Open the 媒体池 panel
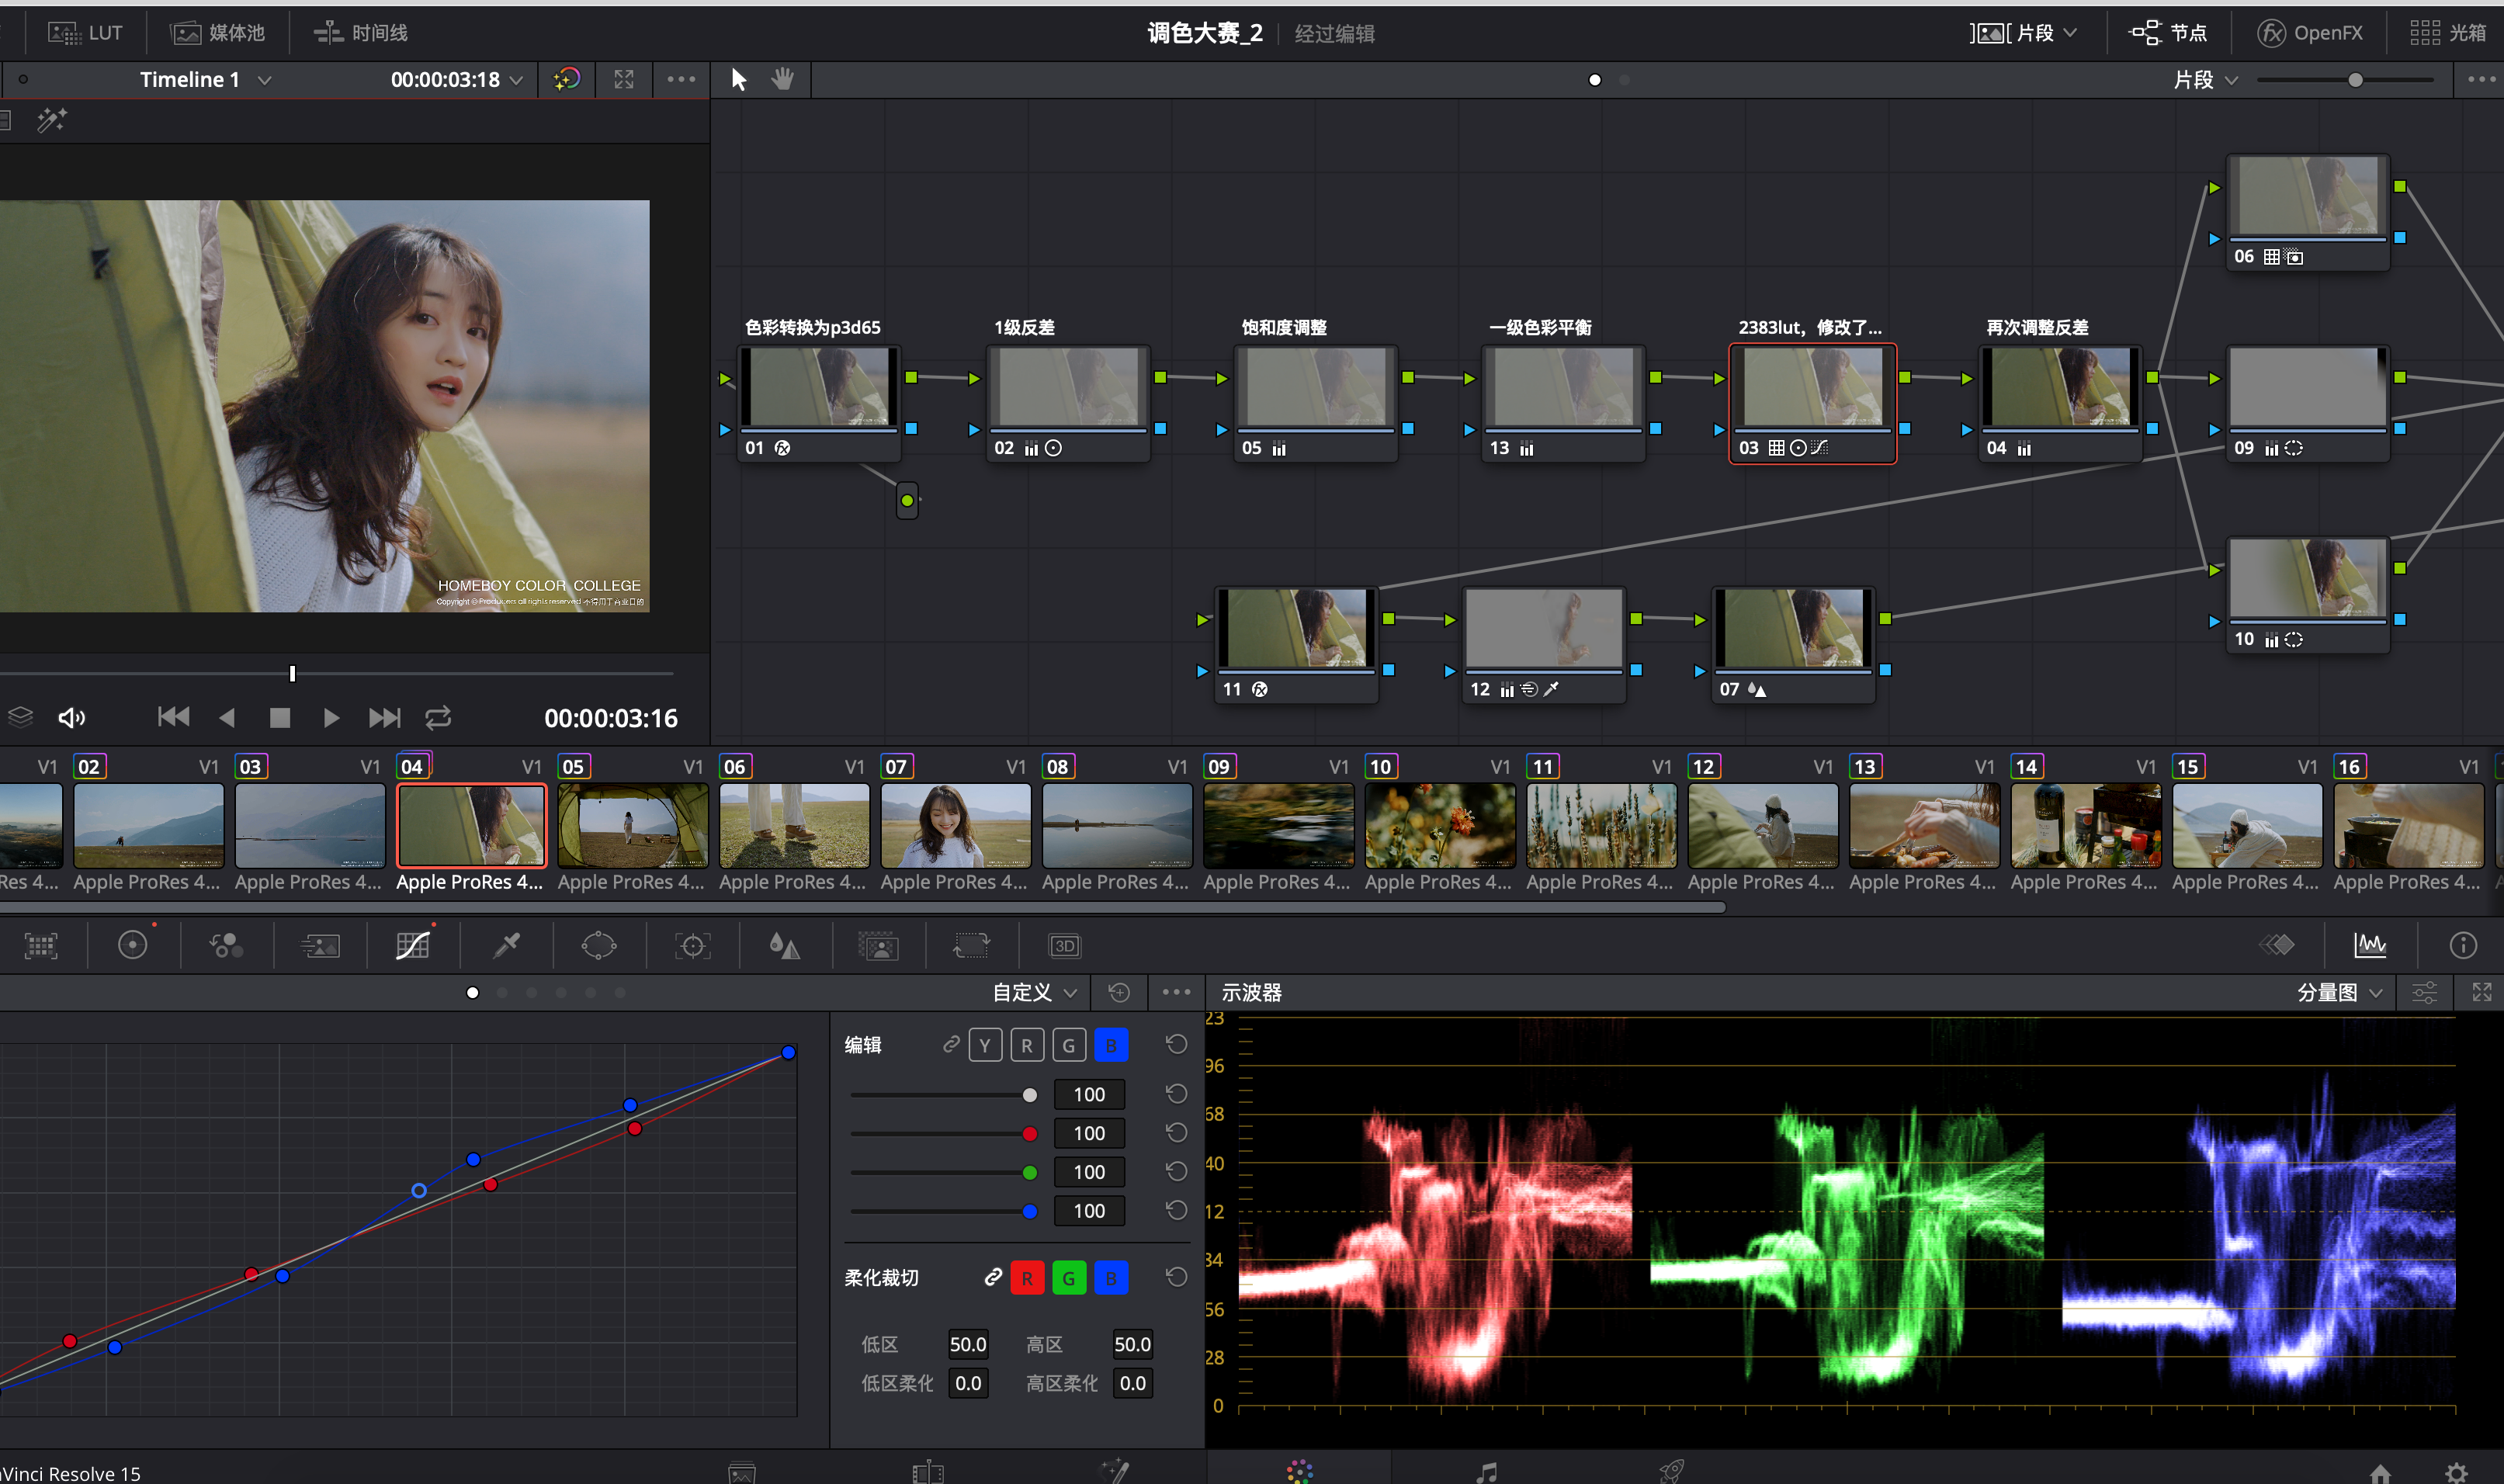Viewport: 2504px width, 1484px height. [218, 33]
